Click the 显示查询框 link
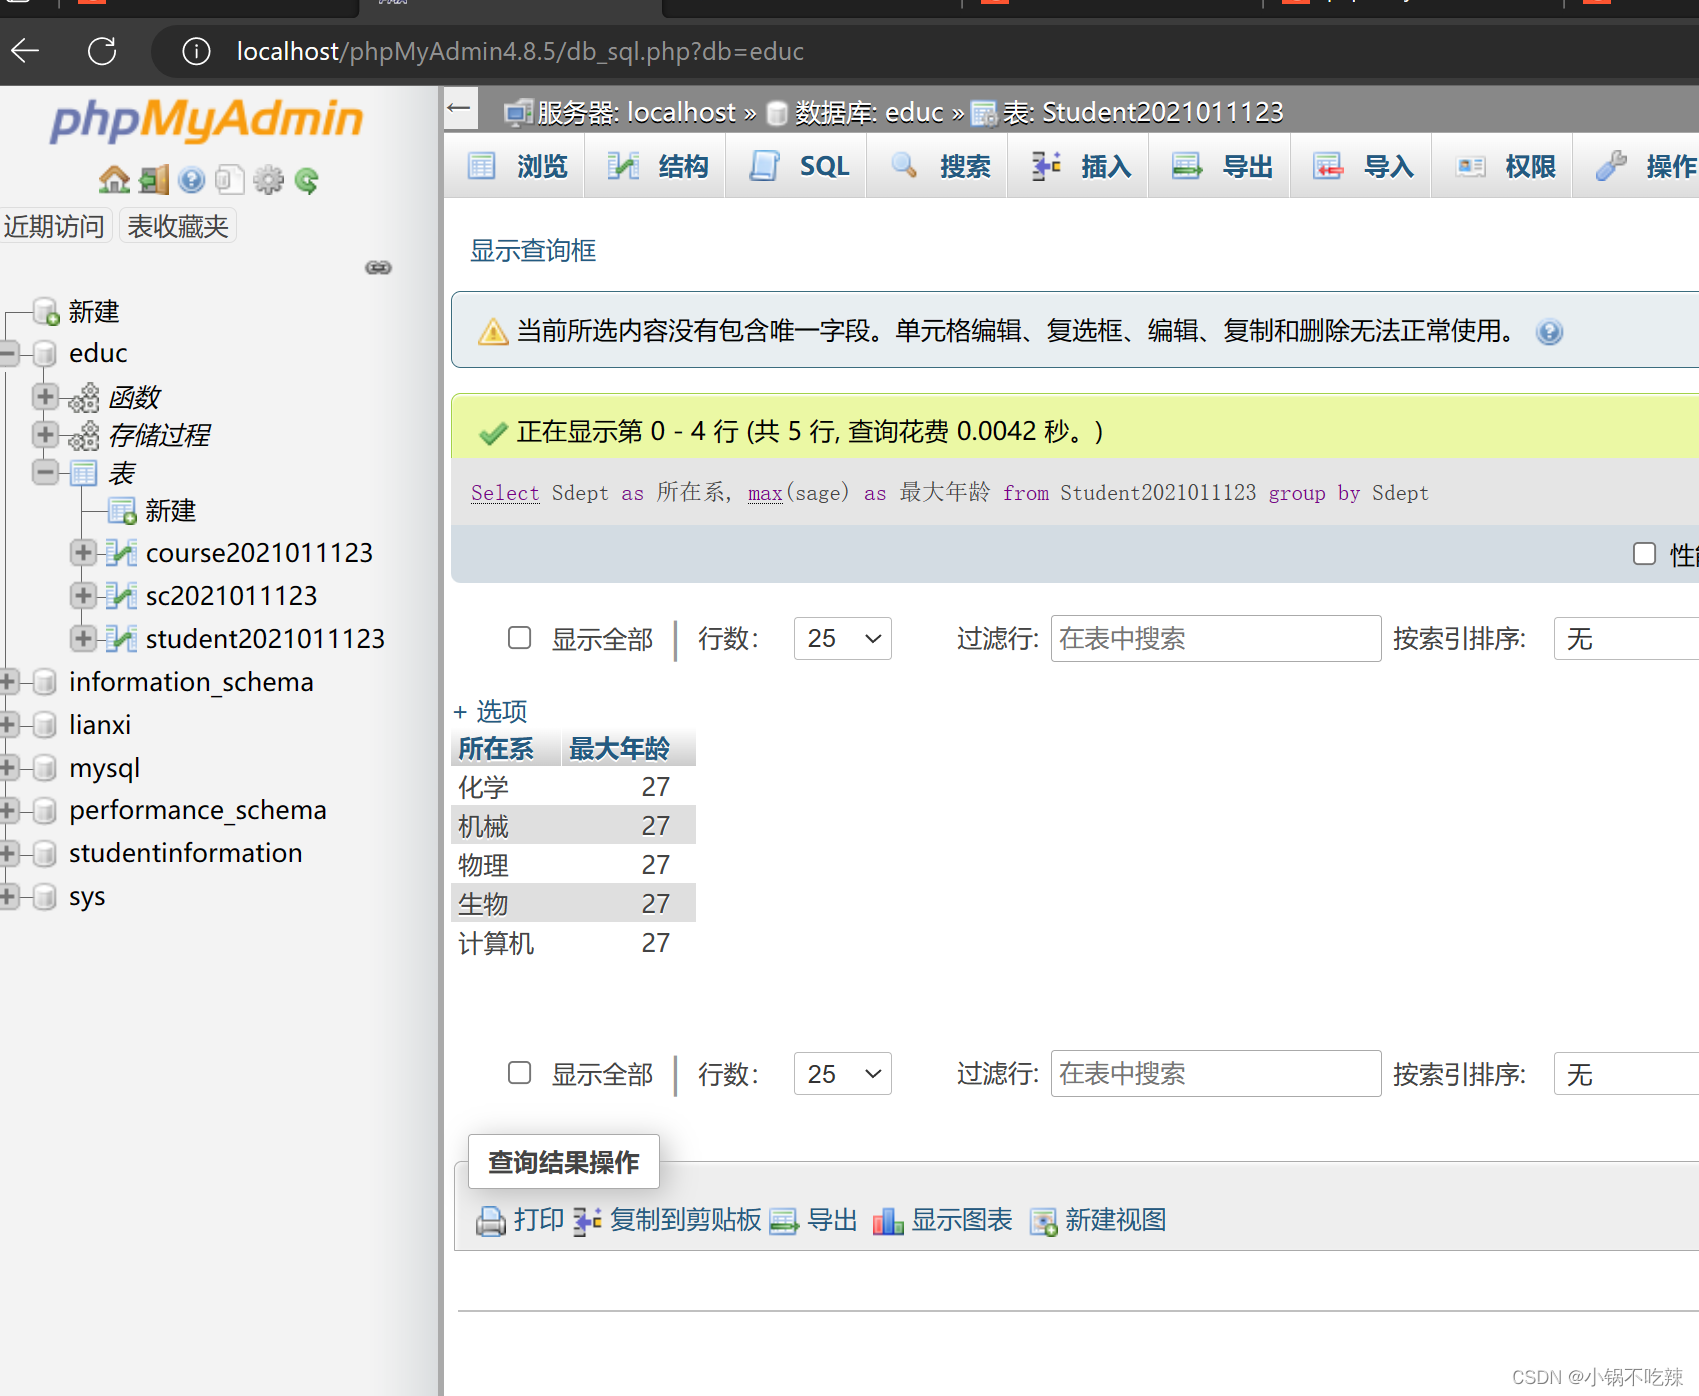Viewport: 1699px width, 1396px height. click(x=532, y=251)
